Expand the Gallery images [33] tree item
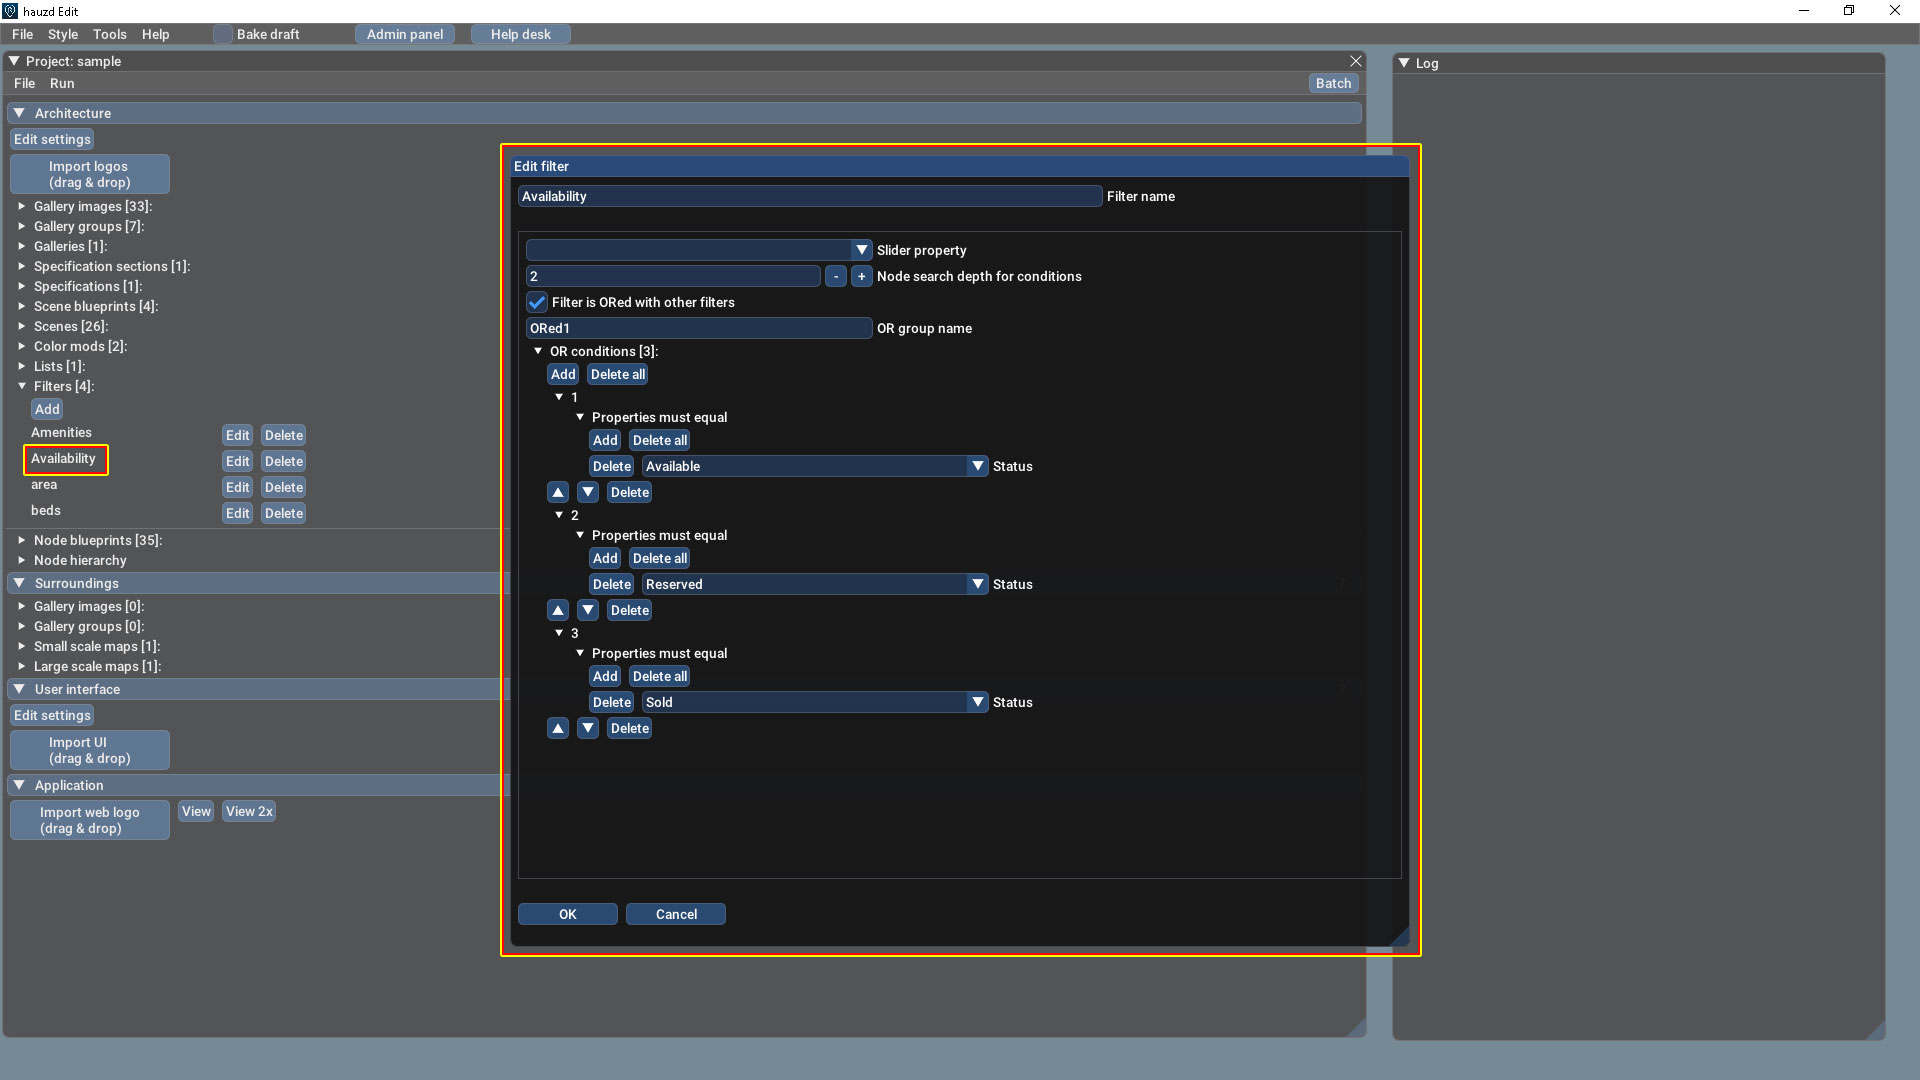The image size is (1920, 1080). (x=21, y=206)
